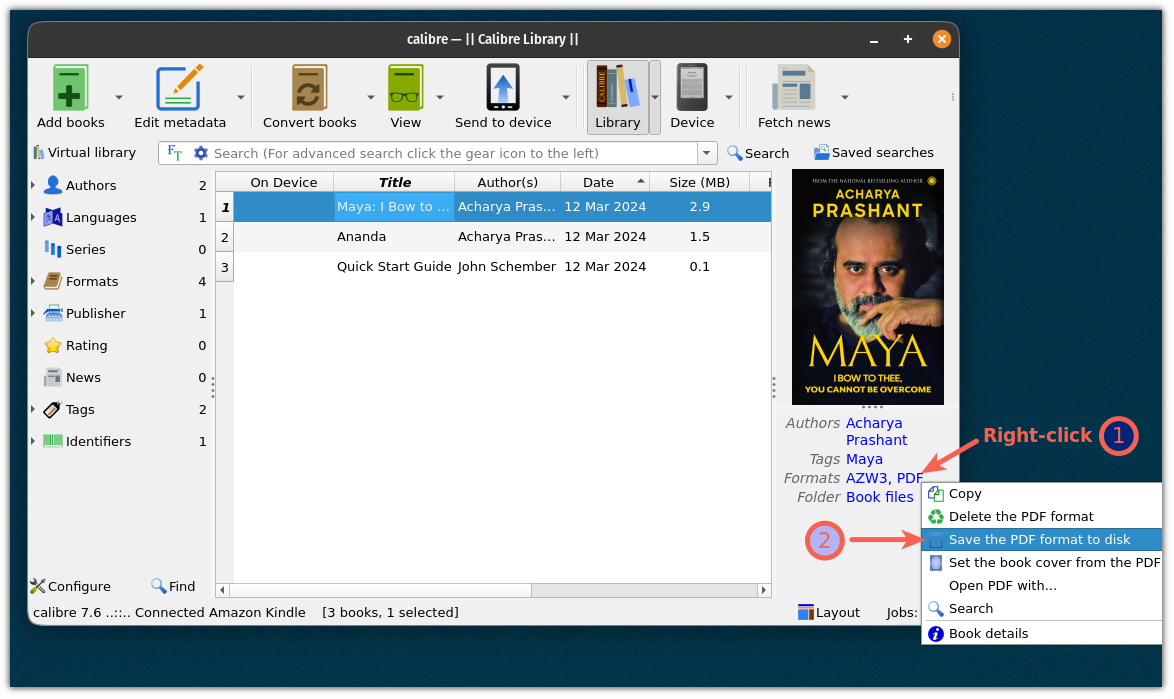Click the Maya book cover thumbnail

coord(867,286)
